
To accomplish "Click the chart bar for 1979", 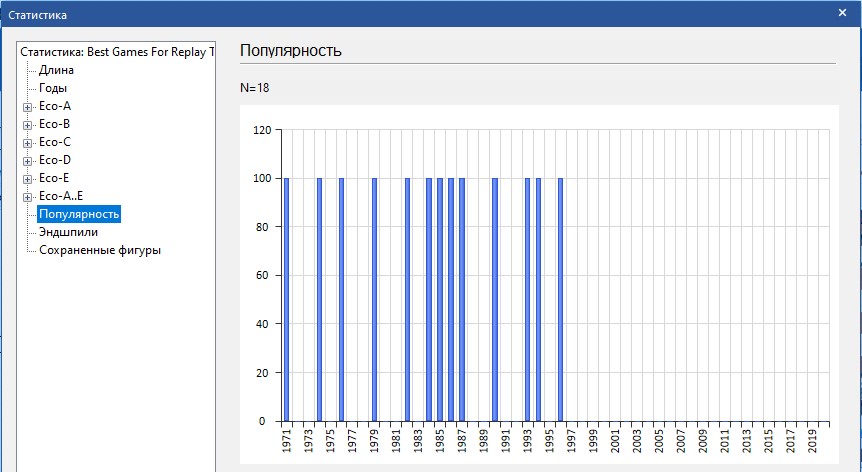I will pyautogui.click(x=374, y=299).
